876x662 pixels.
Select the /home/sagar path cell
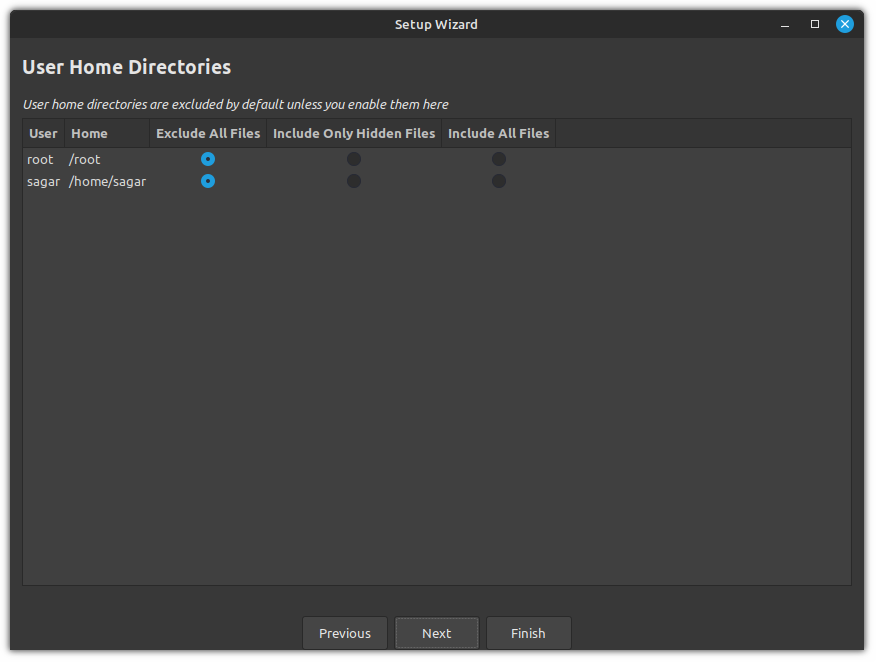[107, 182]
